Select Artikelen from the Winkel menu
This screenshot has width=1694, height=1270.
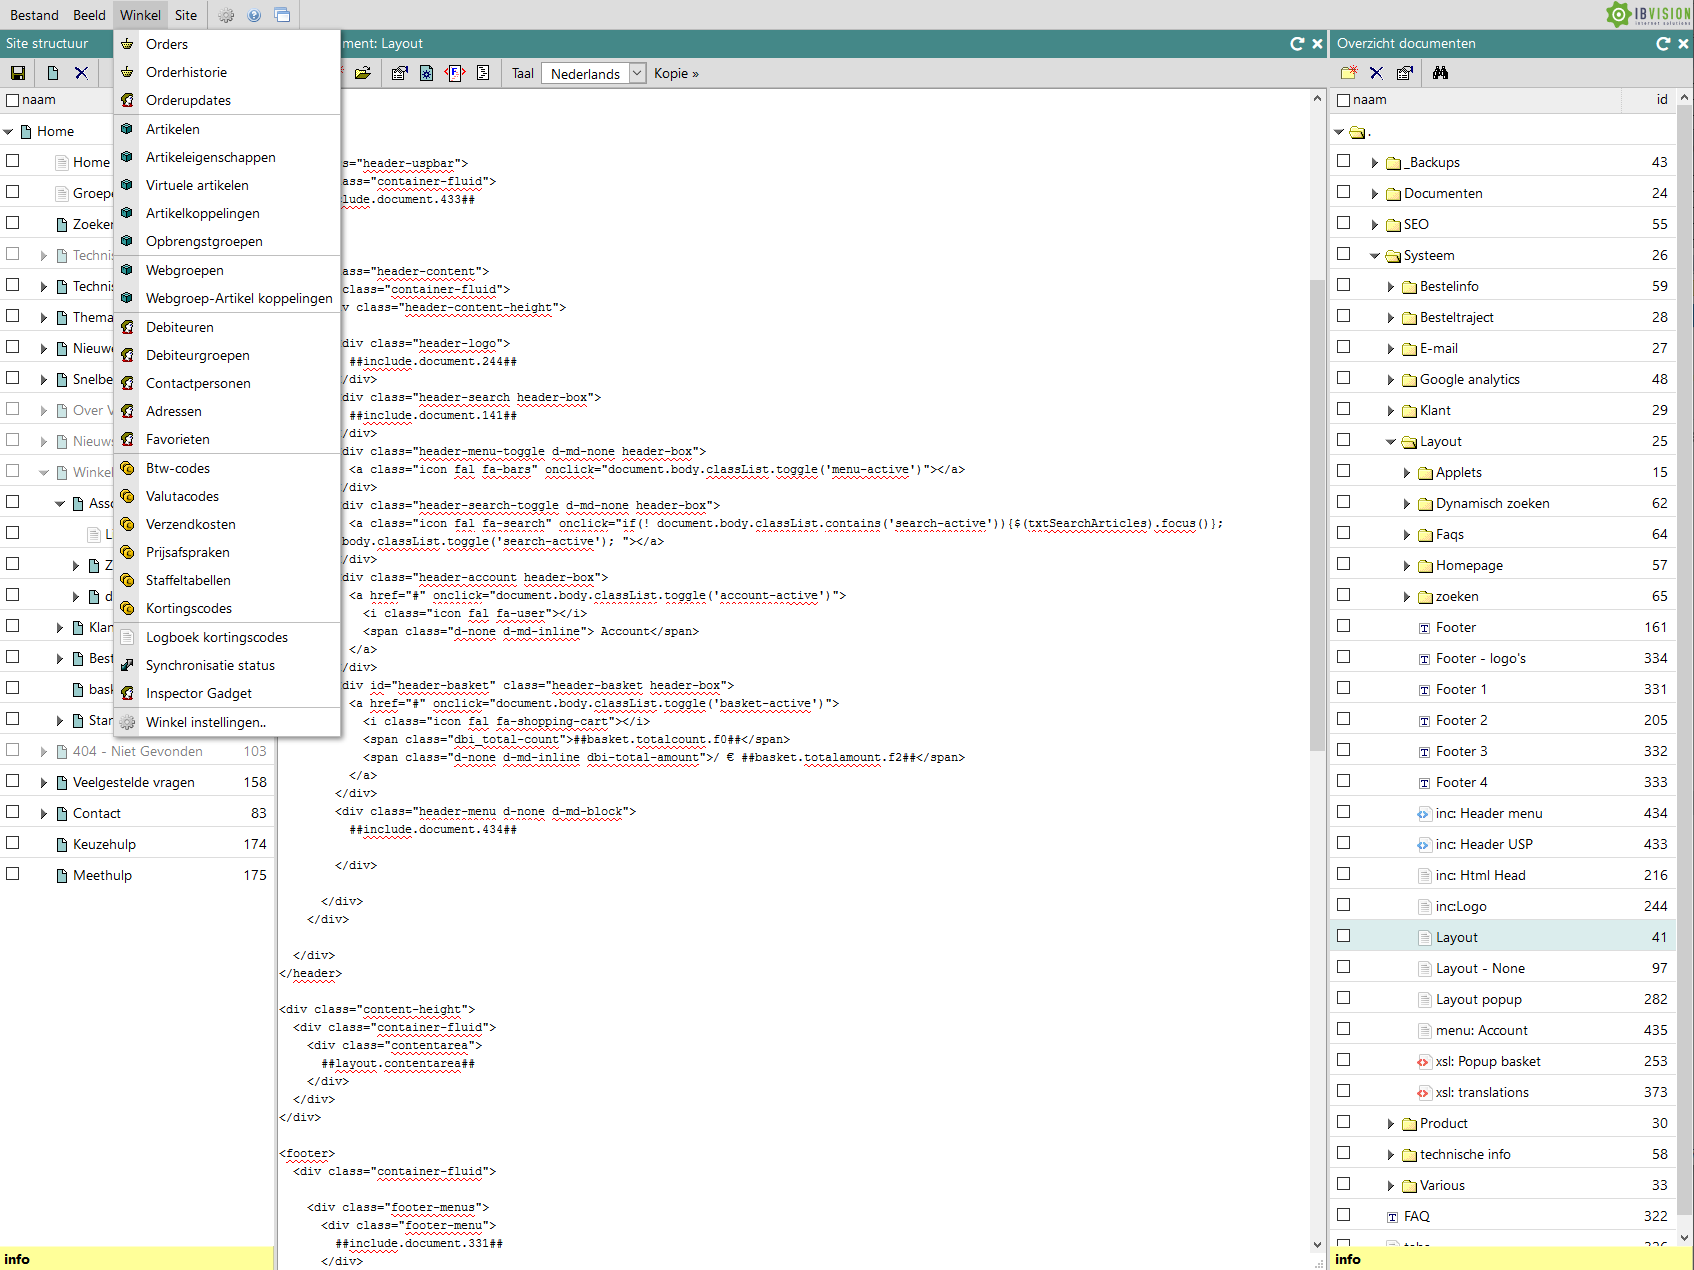[172, 129]
